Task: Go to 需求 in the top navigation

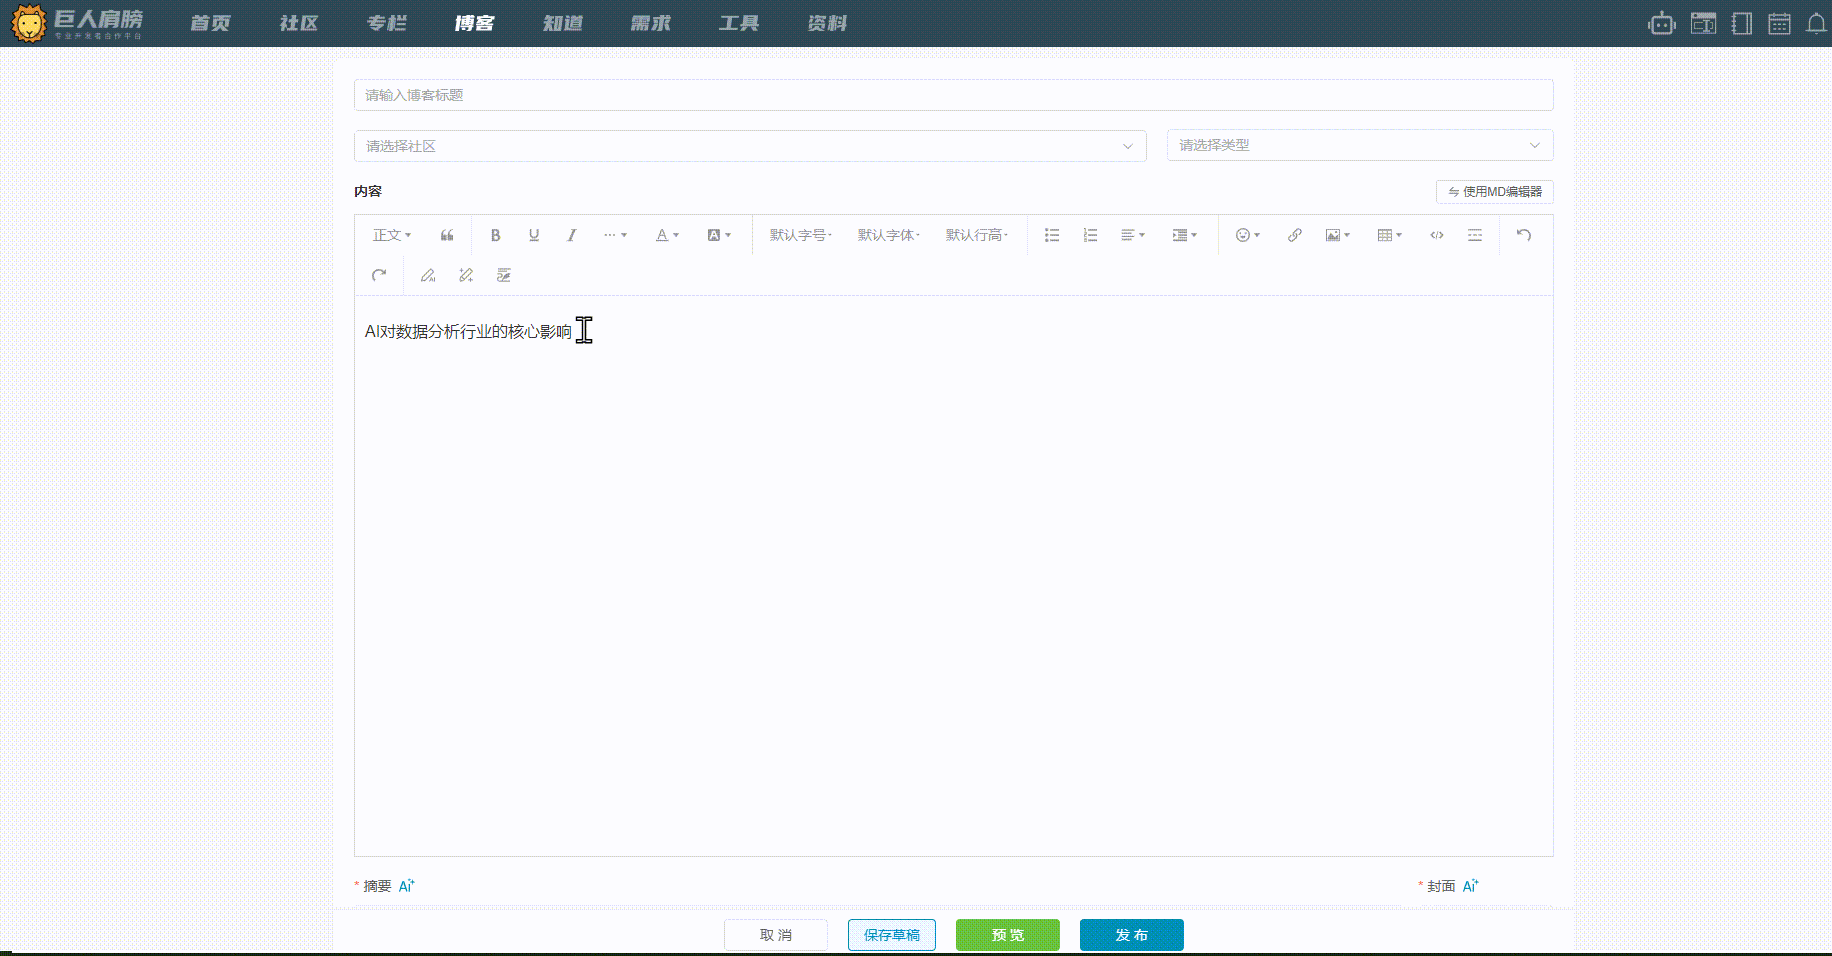Action: click(x=650, y=23)
